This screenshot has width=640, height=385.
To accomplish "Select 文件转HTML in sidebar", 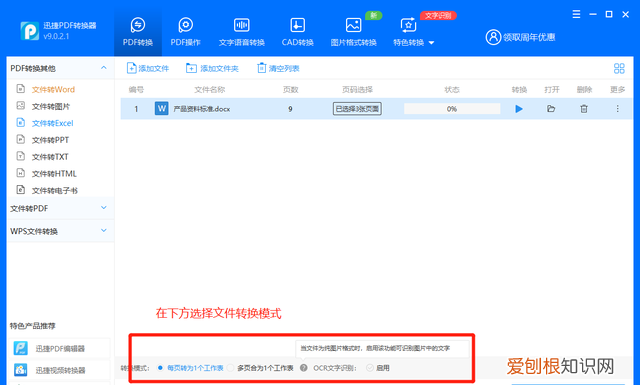I will pyautogui.click(x=54, y=174).
